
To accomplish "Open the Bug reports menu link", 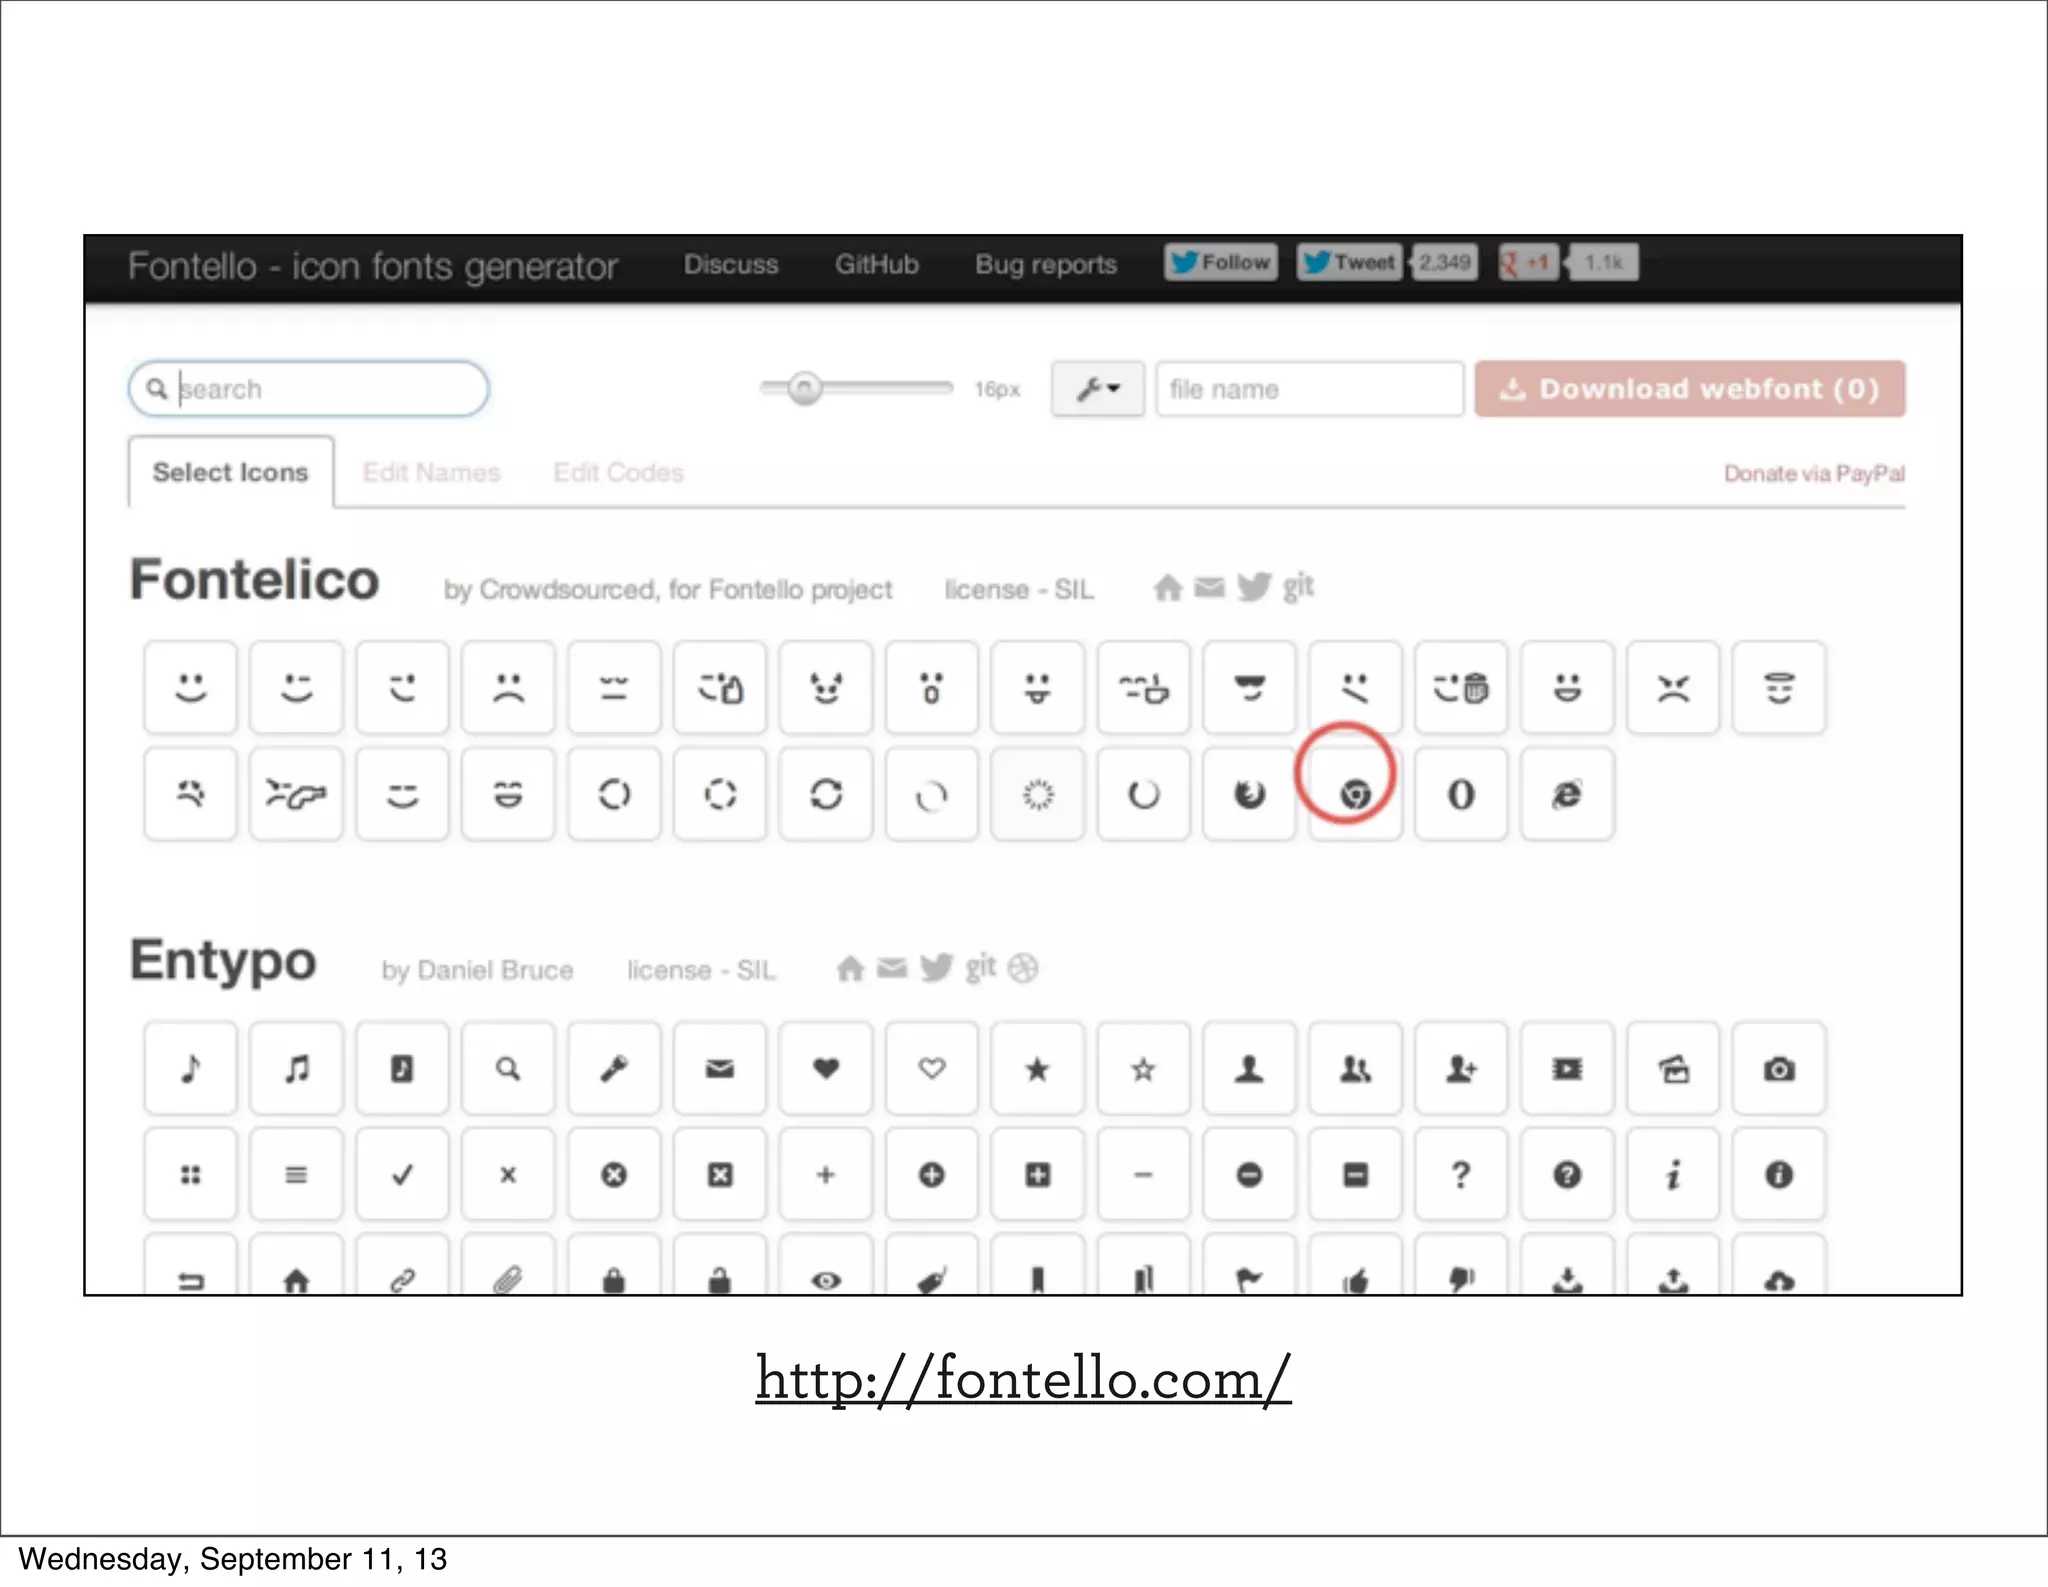I will [1046, 264].
